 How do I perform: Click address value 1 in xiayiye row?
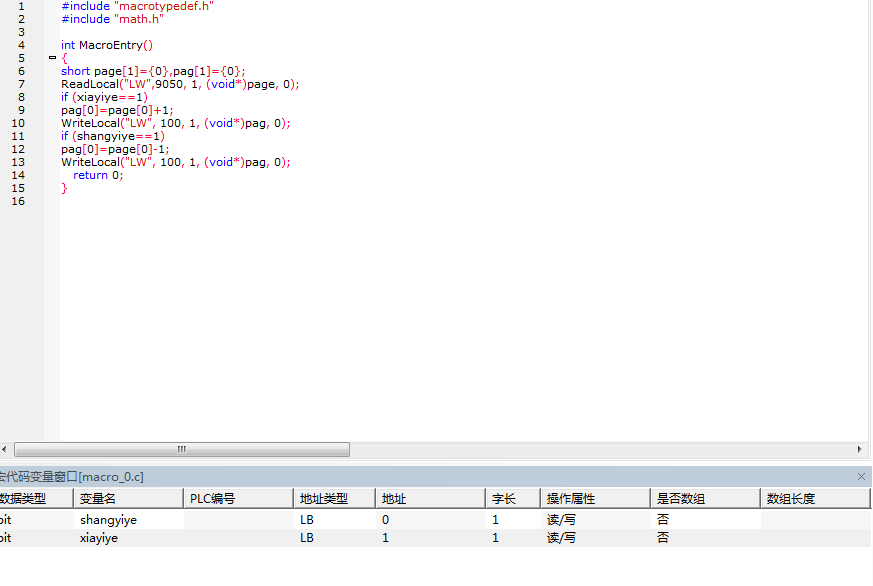[x=386, y=538]
